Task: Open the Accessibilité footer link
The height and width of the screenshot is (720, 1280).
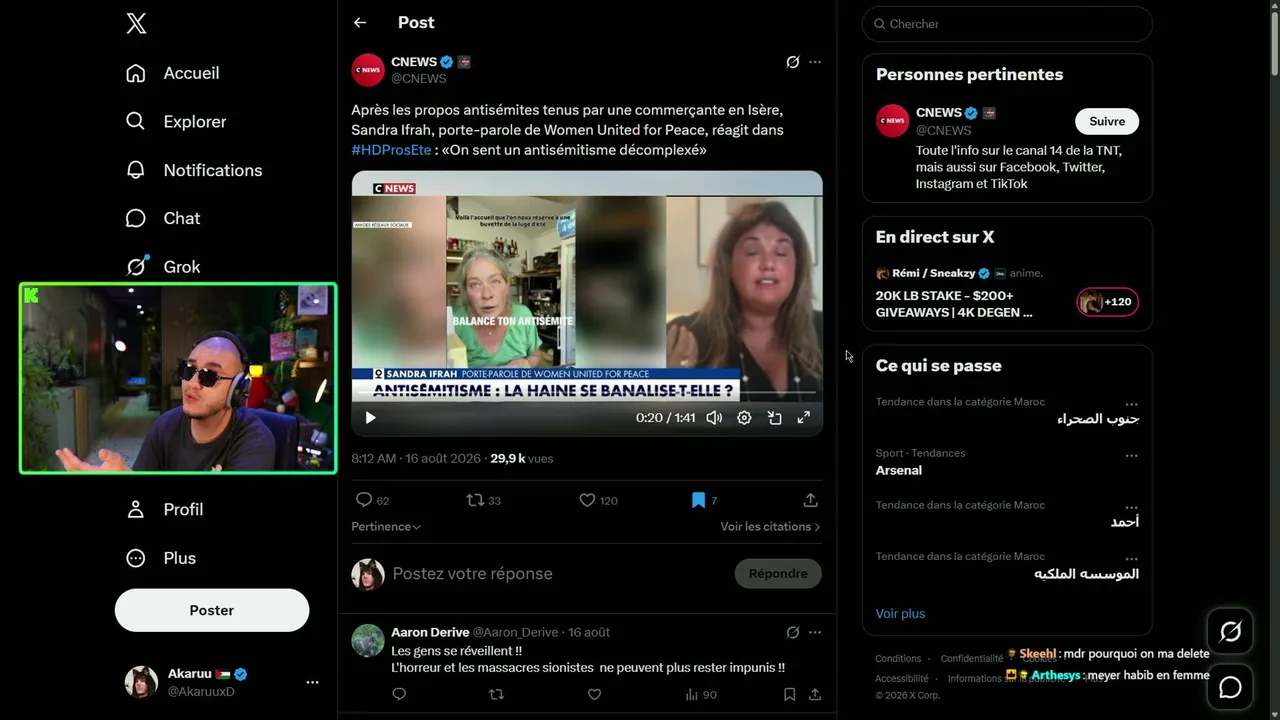Action: (x=902, y=678)
